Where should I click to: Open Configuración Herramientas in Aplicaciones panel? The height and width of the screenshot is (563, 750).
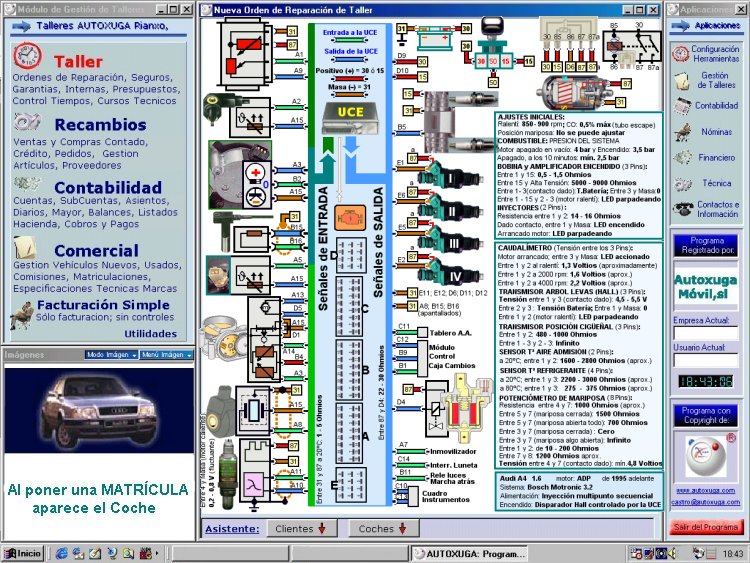705,54
